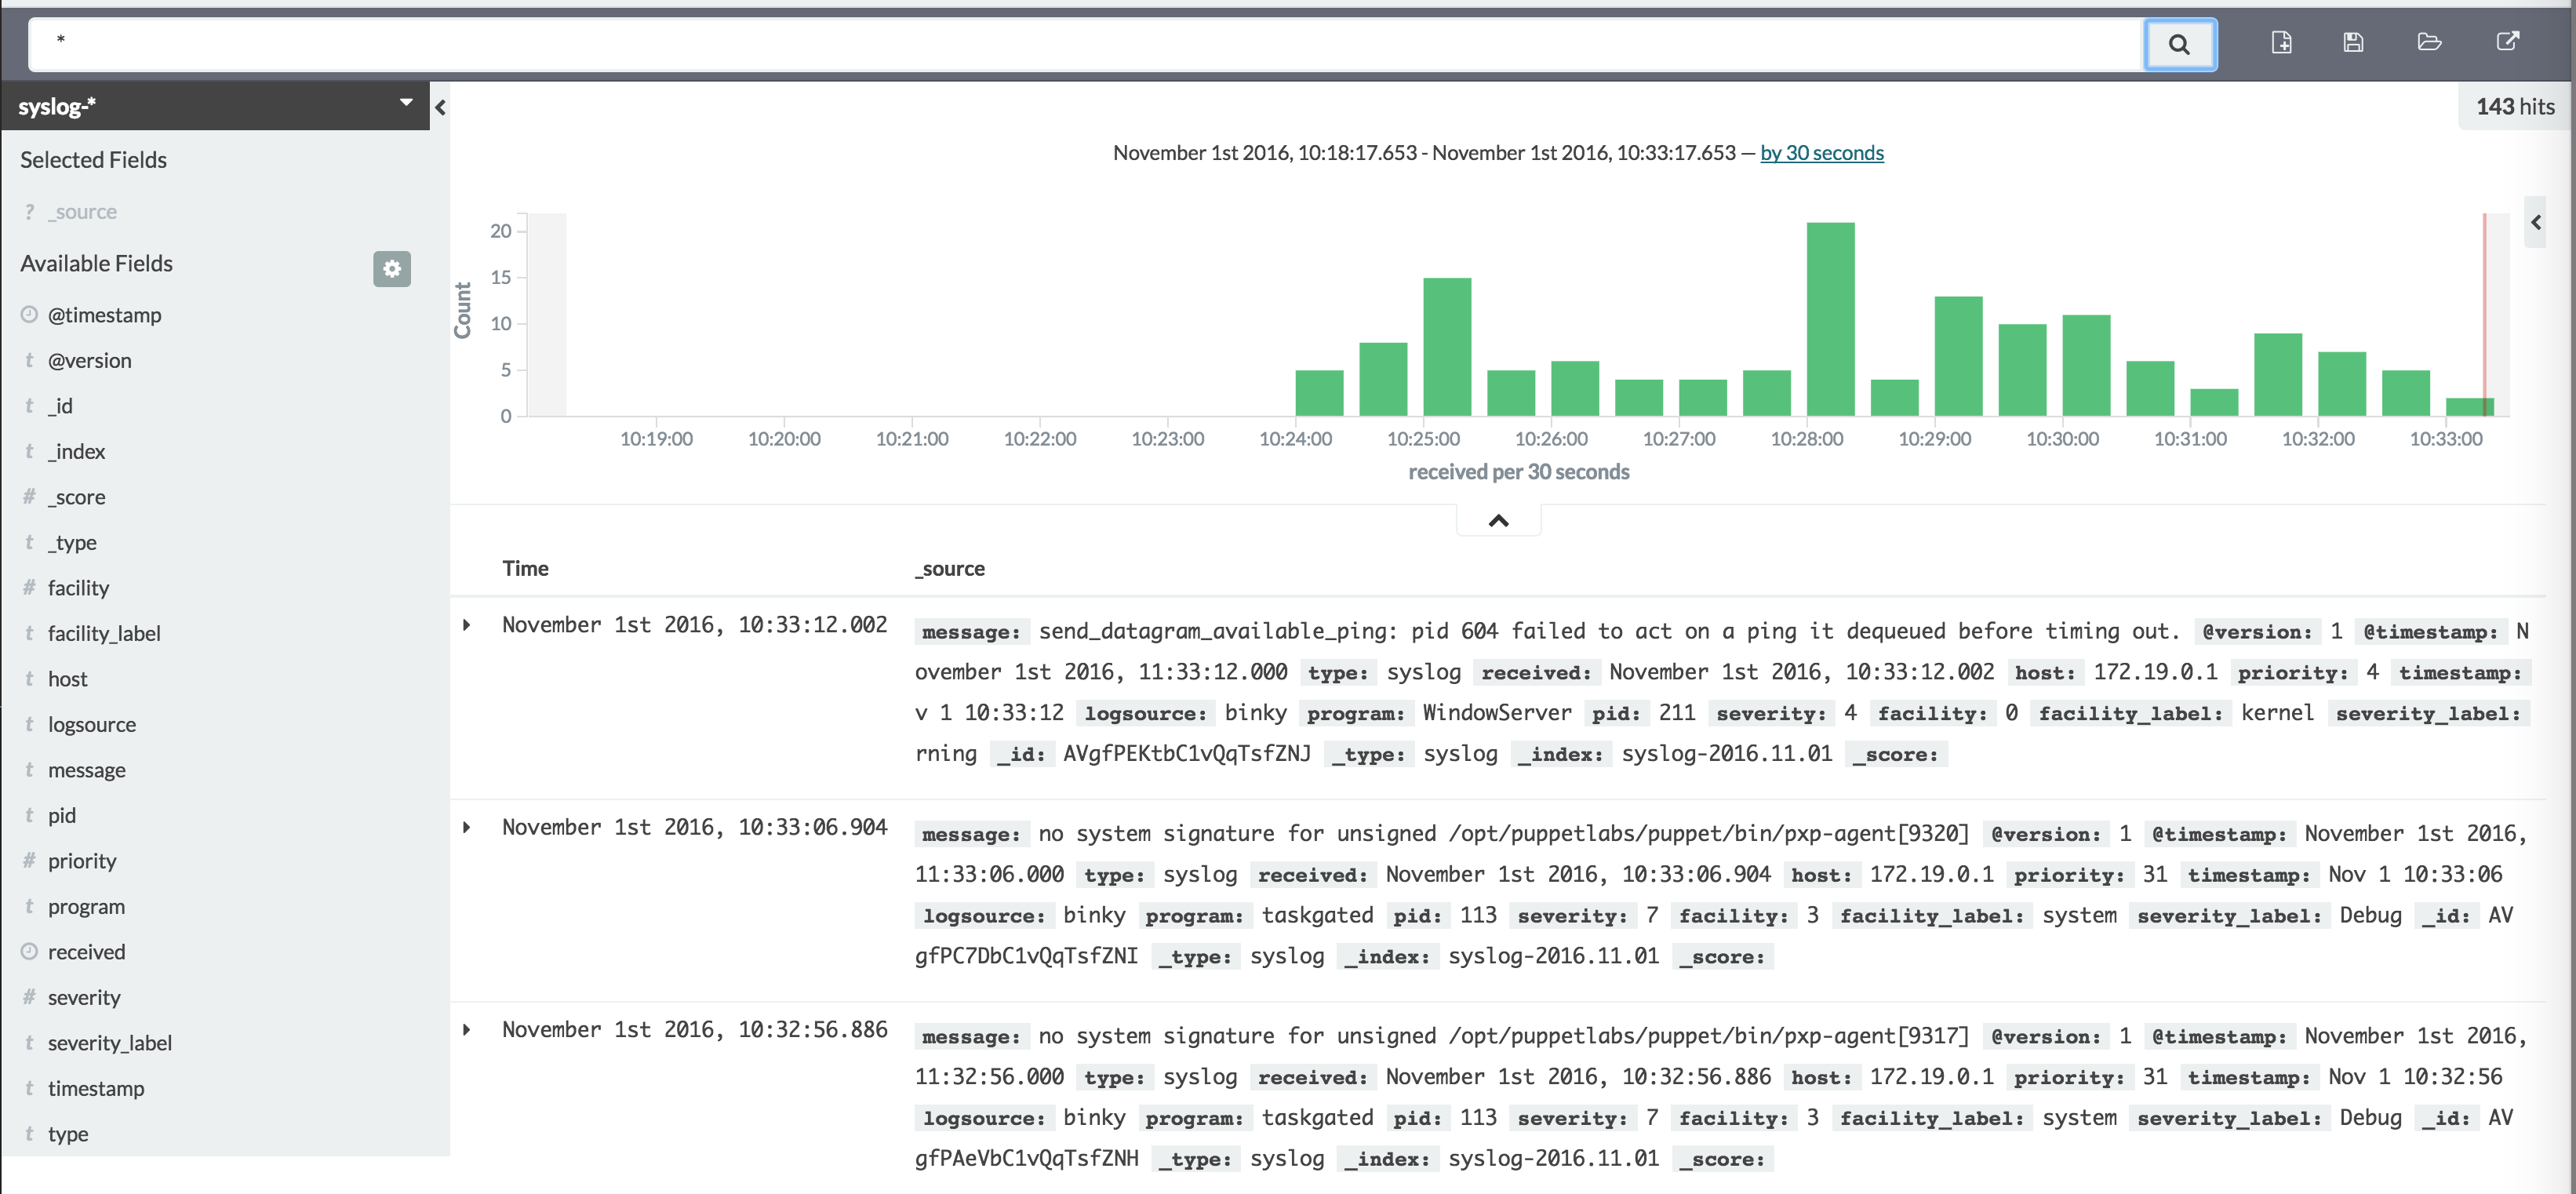2576x1194 pixels.
Task: Expand the 10:32:56.886 log row
Action: (x=467, y=1029)
